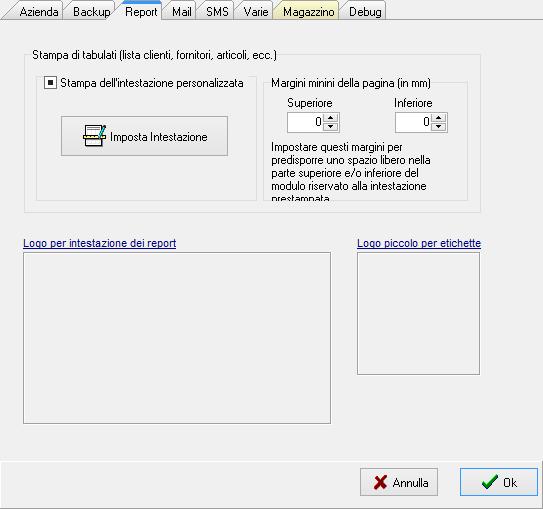Go to the SMS tab
543x509 pixels.
(217, 12)
